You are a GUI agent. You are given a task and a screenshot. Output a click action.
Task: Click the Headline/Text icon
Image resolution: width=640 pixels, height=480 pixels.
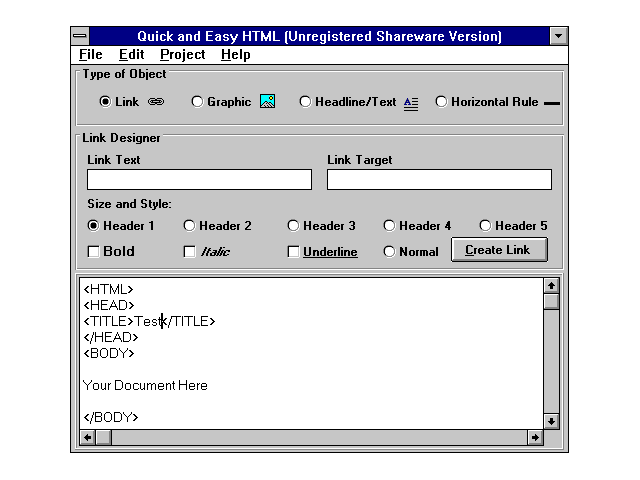[411, 102]
